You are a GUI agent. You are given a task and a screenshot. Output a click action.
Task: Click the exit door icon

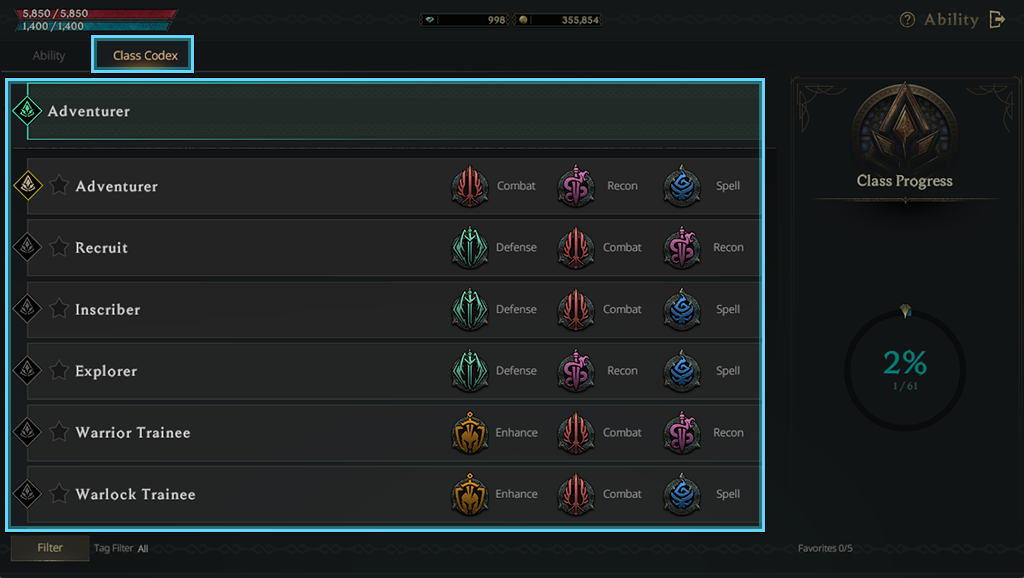(x=996, y=19)
